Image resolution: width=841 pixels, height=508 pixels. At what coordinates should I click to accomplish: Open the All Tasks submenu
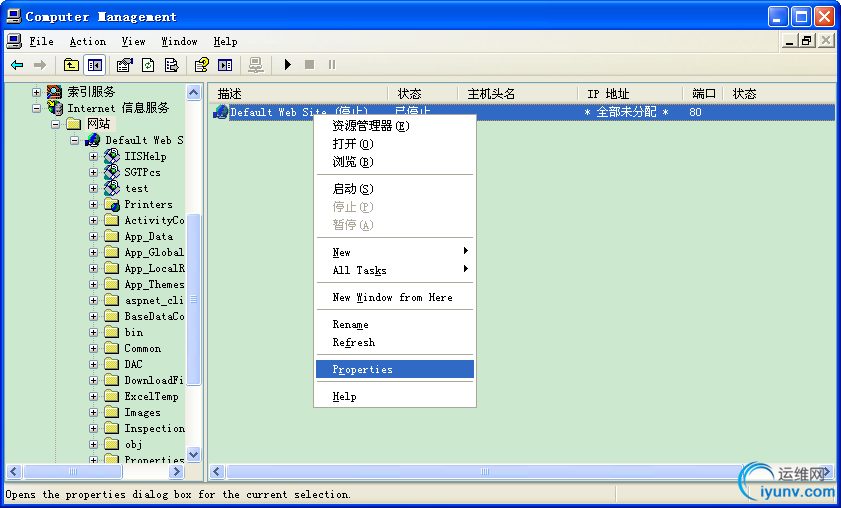395,270
